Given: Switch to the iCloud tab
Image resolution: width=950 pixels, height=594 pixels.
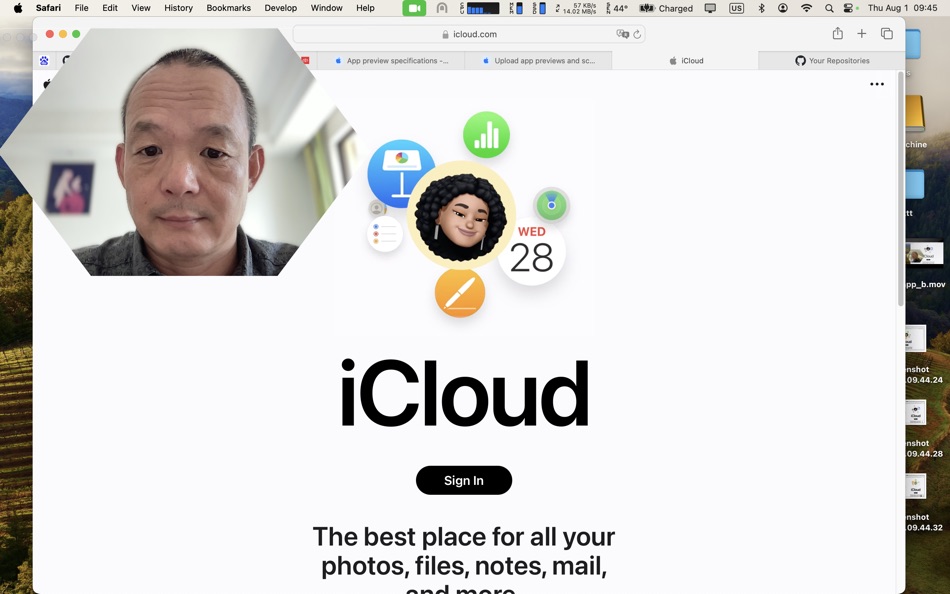Looking at the screenshot, I should (x=691, y=60).
